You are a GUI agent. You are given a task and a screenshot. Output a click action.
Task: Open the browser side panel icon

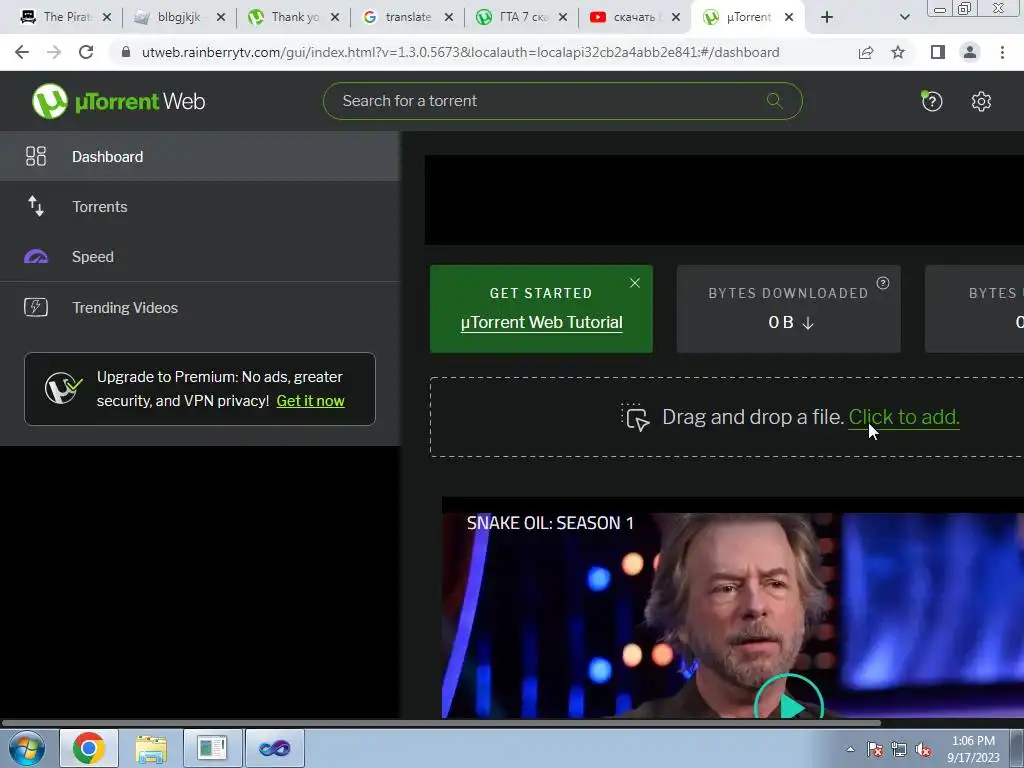[938, 52]
